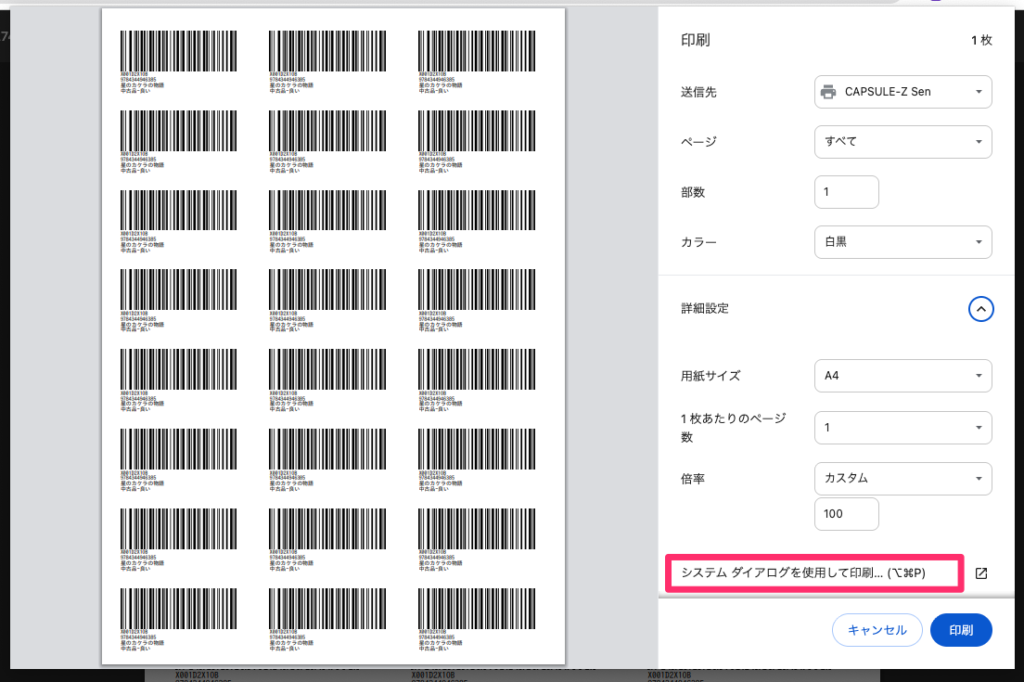Click the 印刷 heading of the panel
Screen dimensions: 1024x682
click(696, 40)
